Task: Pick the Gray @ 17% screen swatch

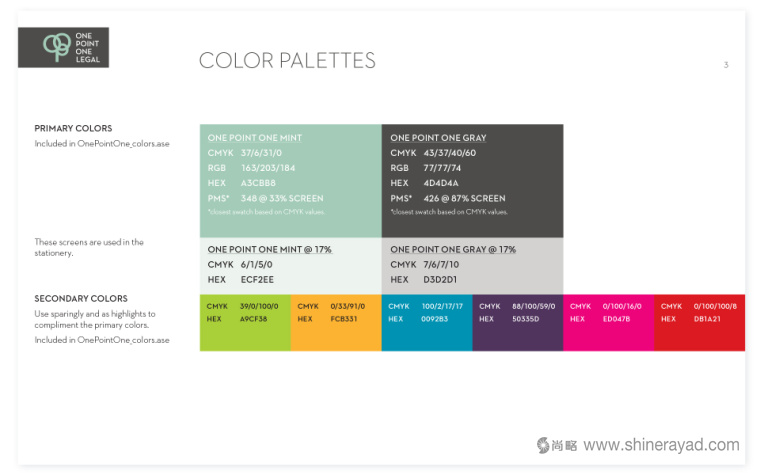Action: point(472,265)
